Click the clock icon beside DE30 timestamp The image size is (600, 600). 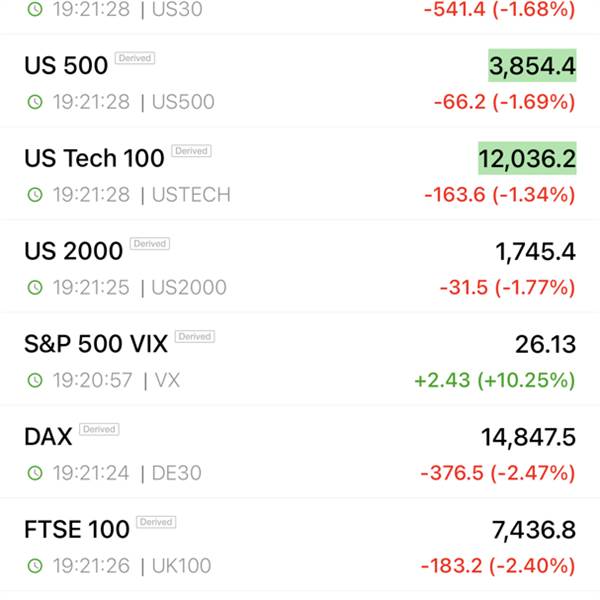tap(35, 473)
